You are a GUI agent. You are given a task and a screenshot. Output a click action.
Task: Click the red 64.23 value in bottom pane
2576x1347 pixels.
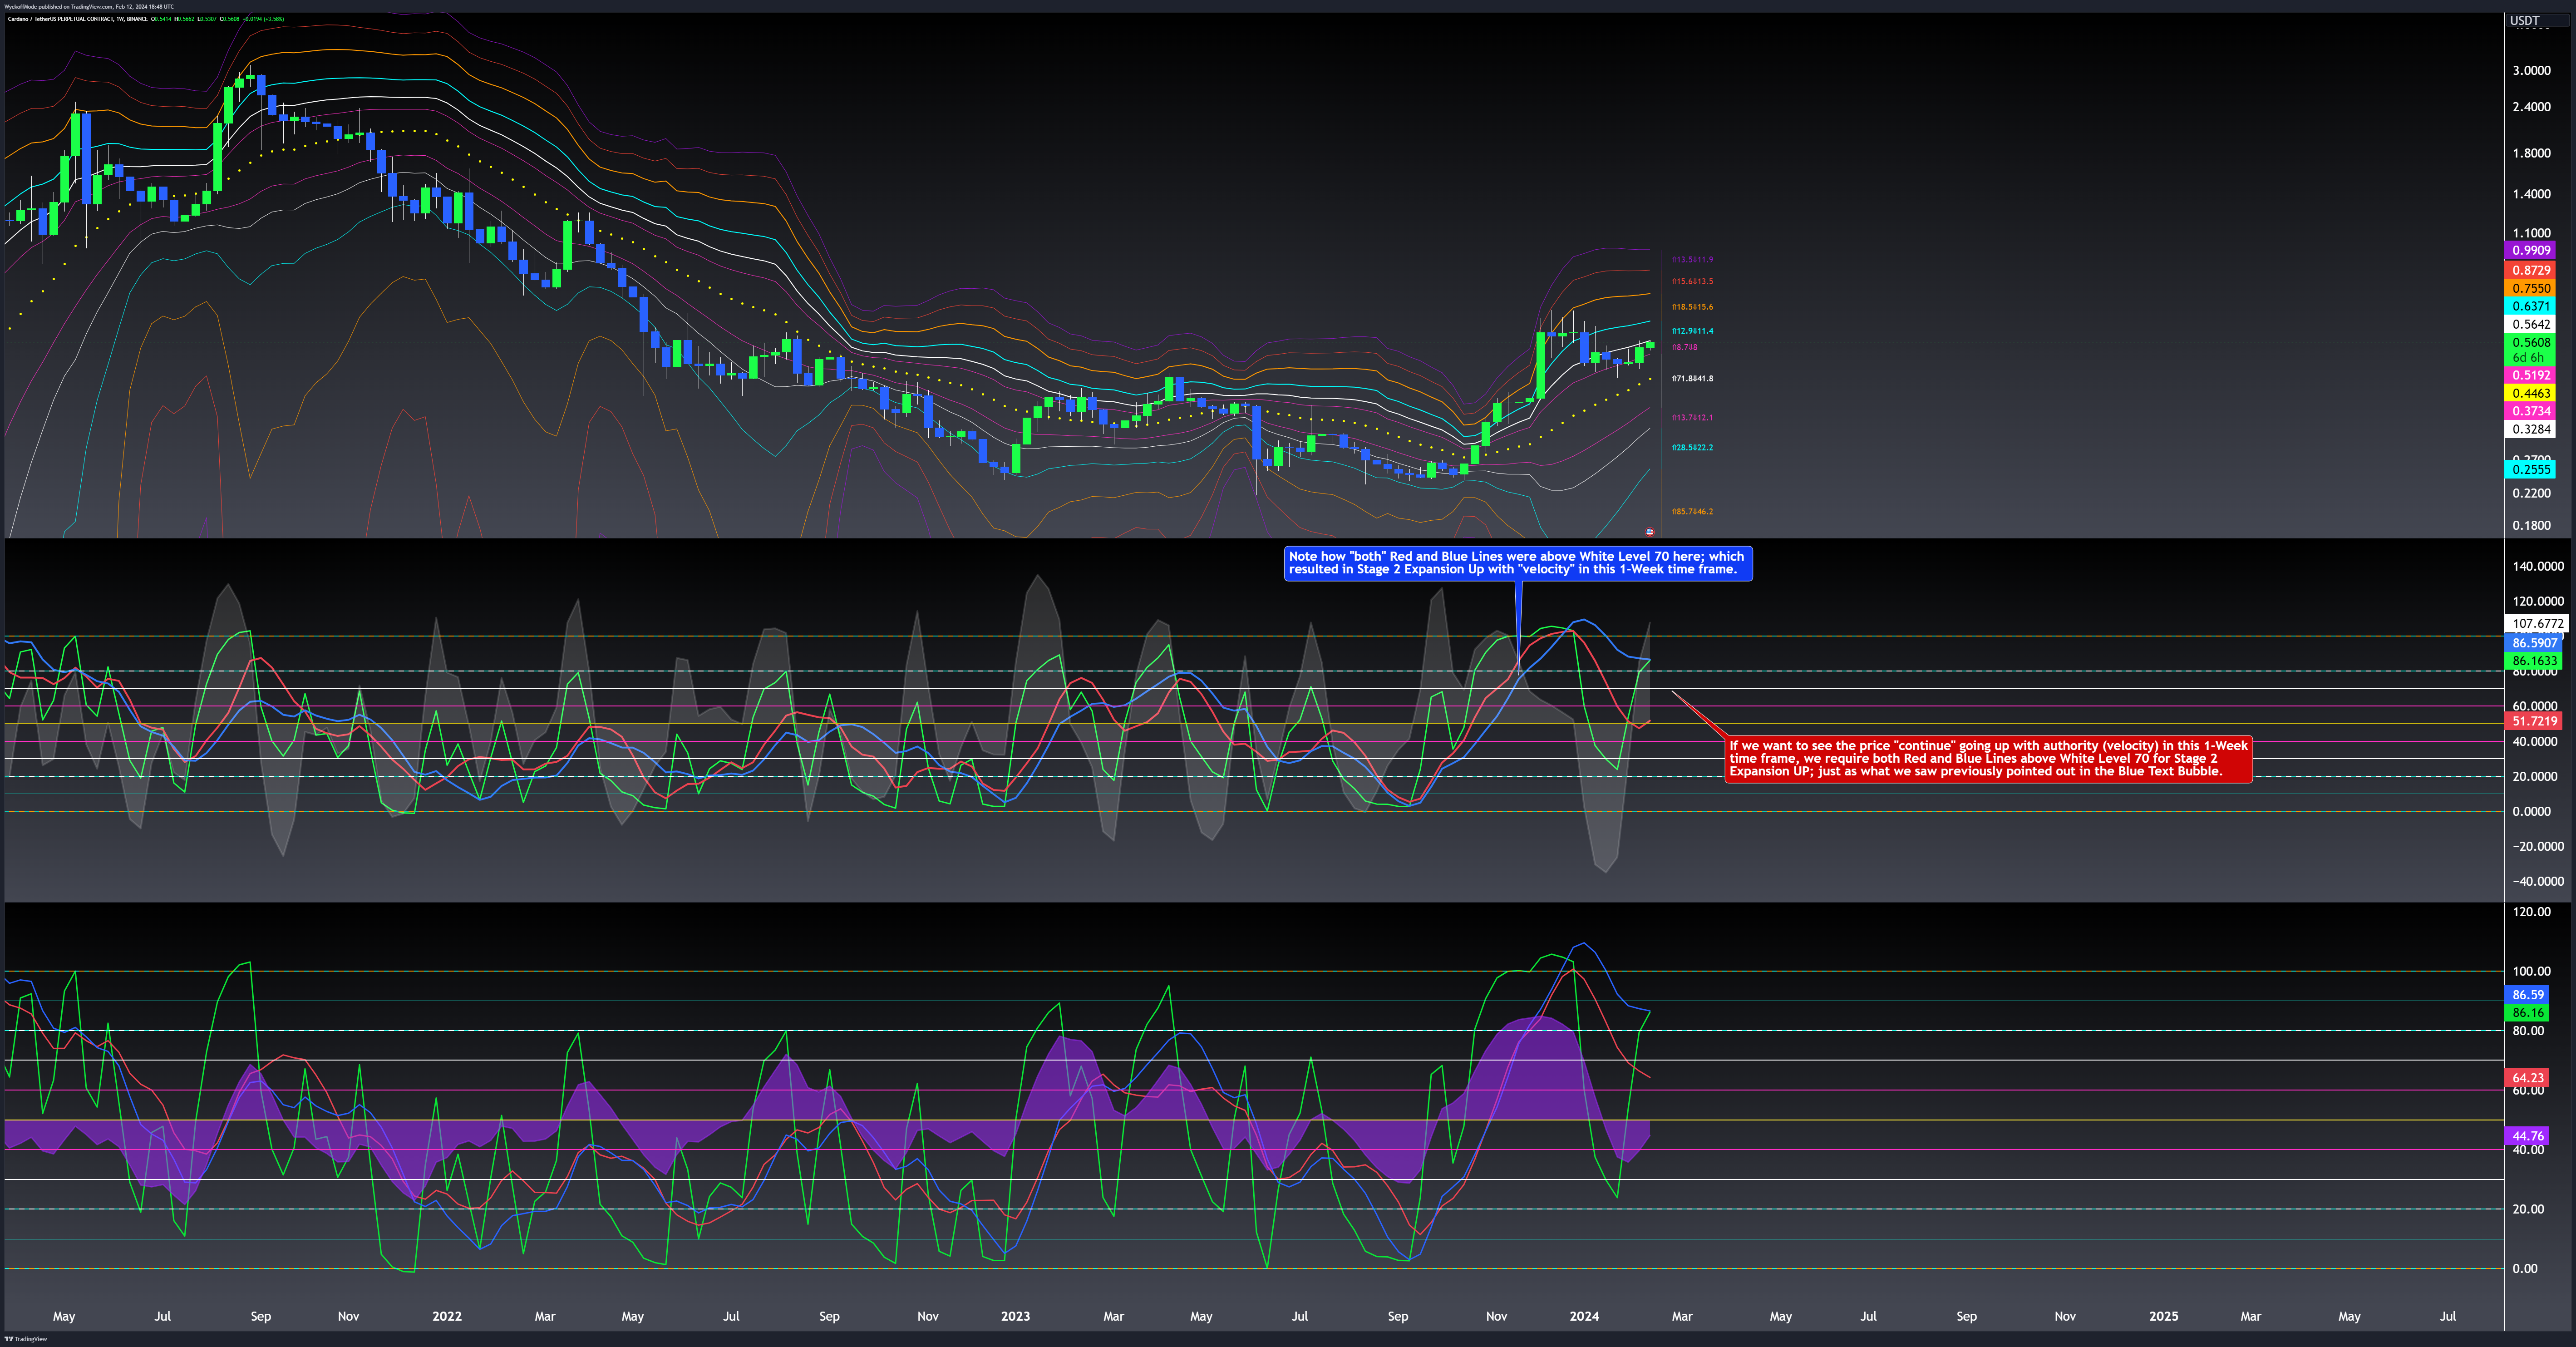tap(2528, 1078)
